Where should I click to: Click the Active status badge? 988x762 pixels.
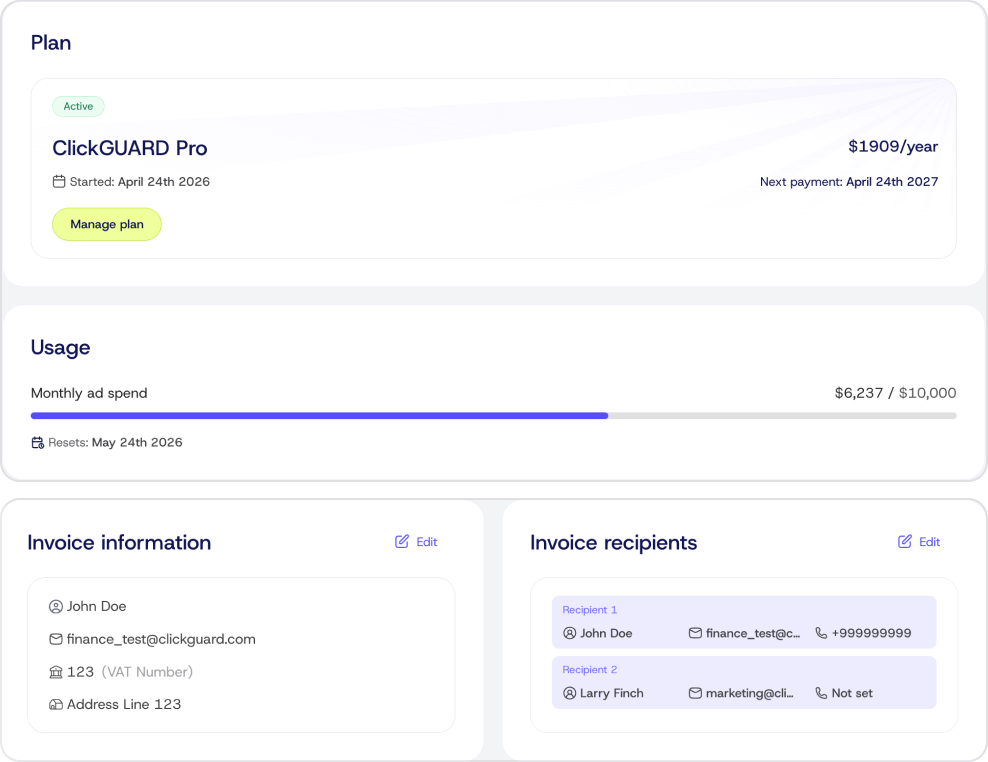[x=78, y=107]
